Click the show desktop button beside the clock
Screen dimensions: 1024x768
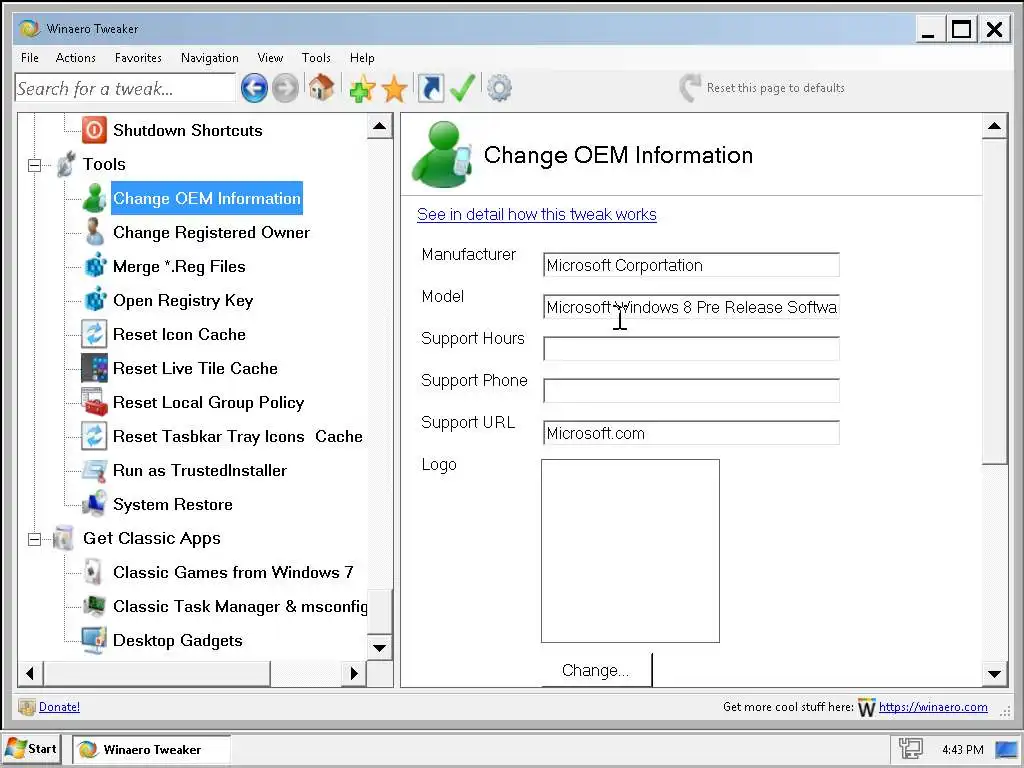click(1006, 749)
